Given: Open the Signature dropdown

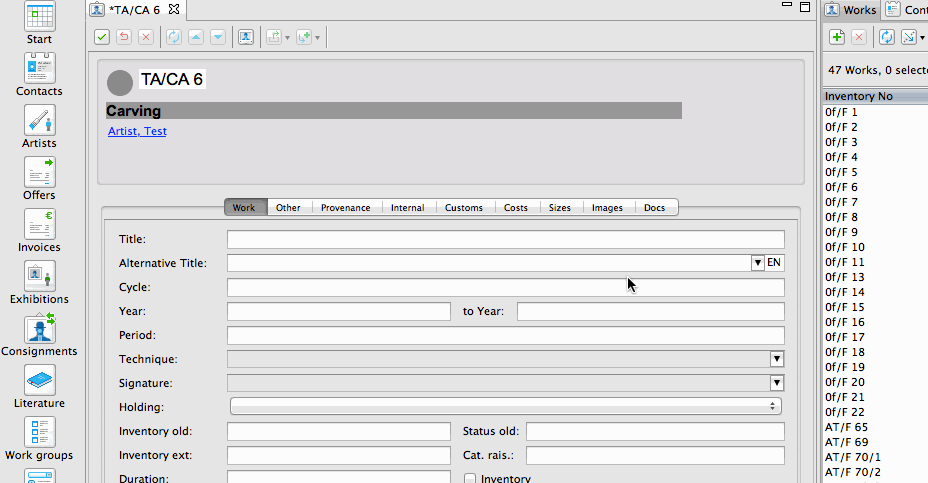Looking at the screenshot, I should [x=776, y=383].
